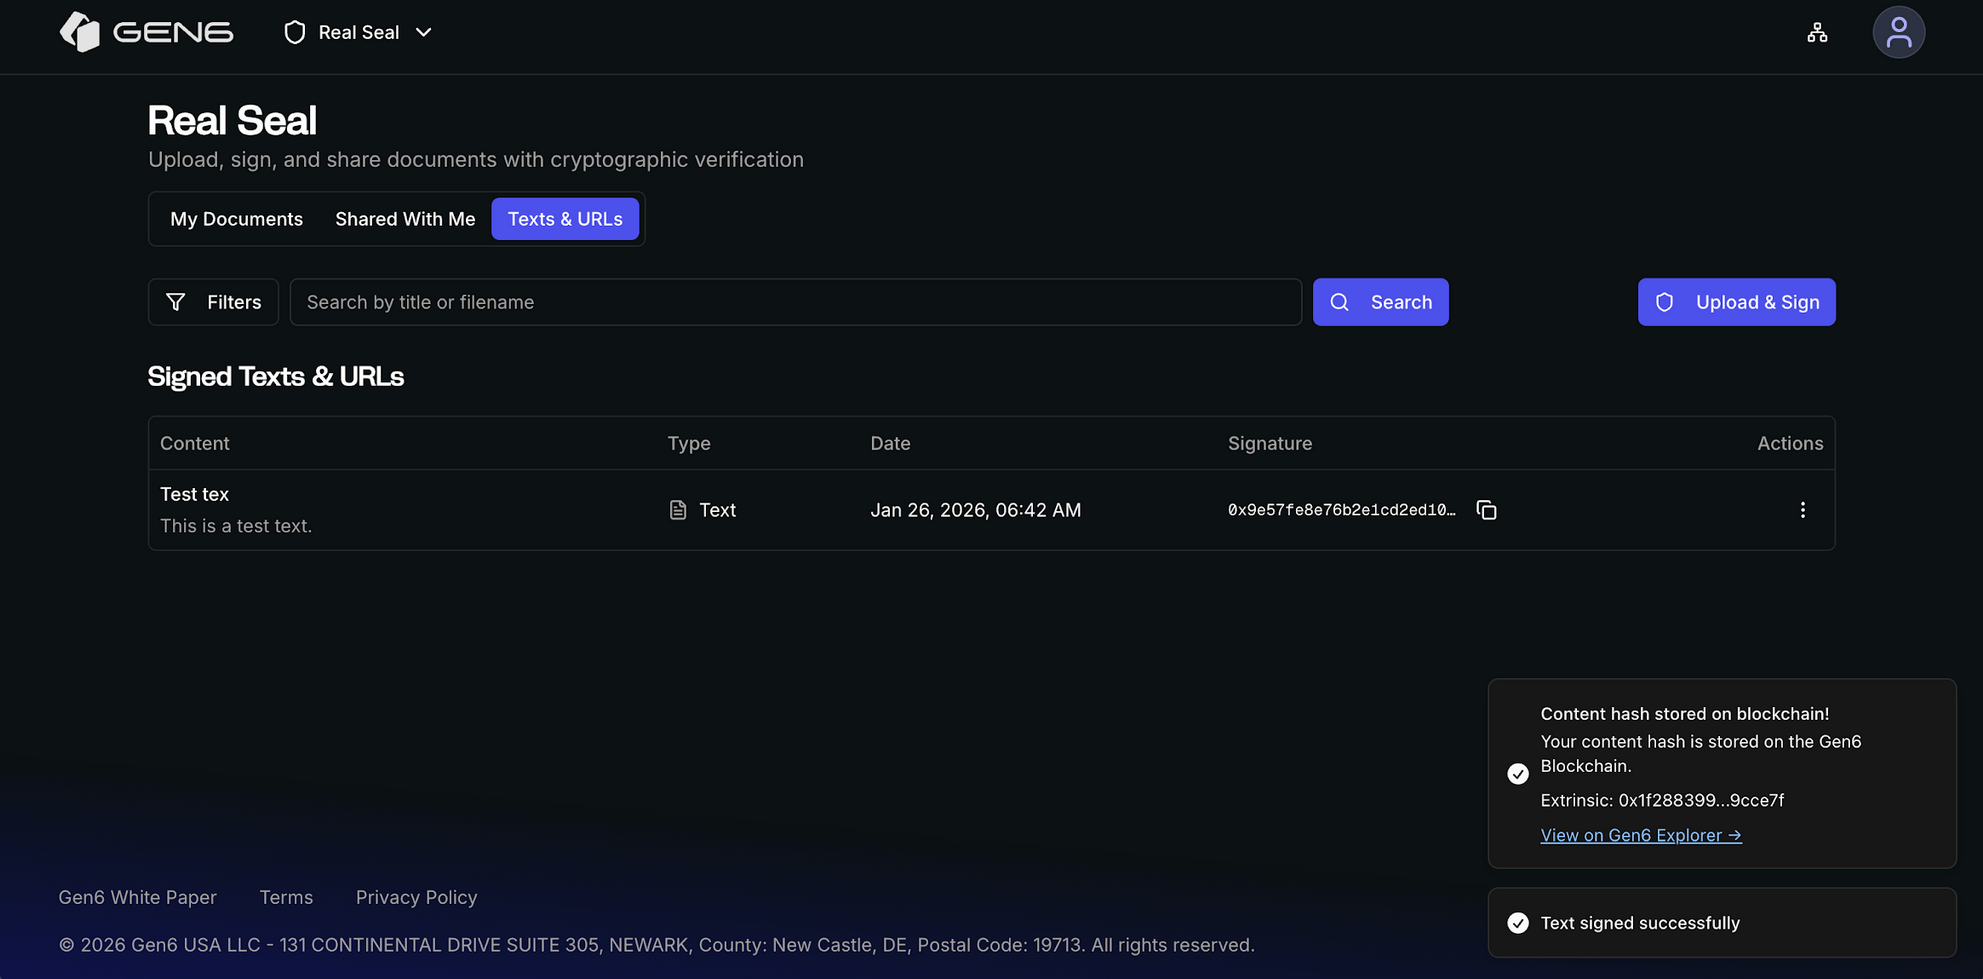
Task: Open the network hierarchy icon
Action: [x=1817, y=33]
